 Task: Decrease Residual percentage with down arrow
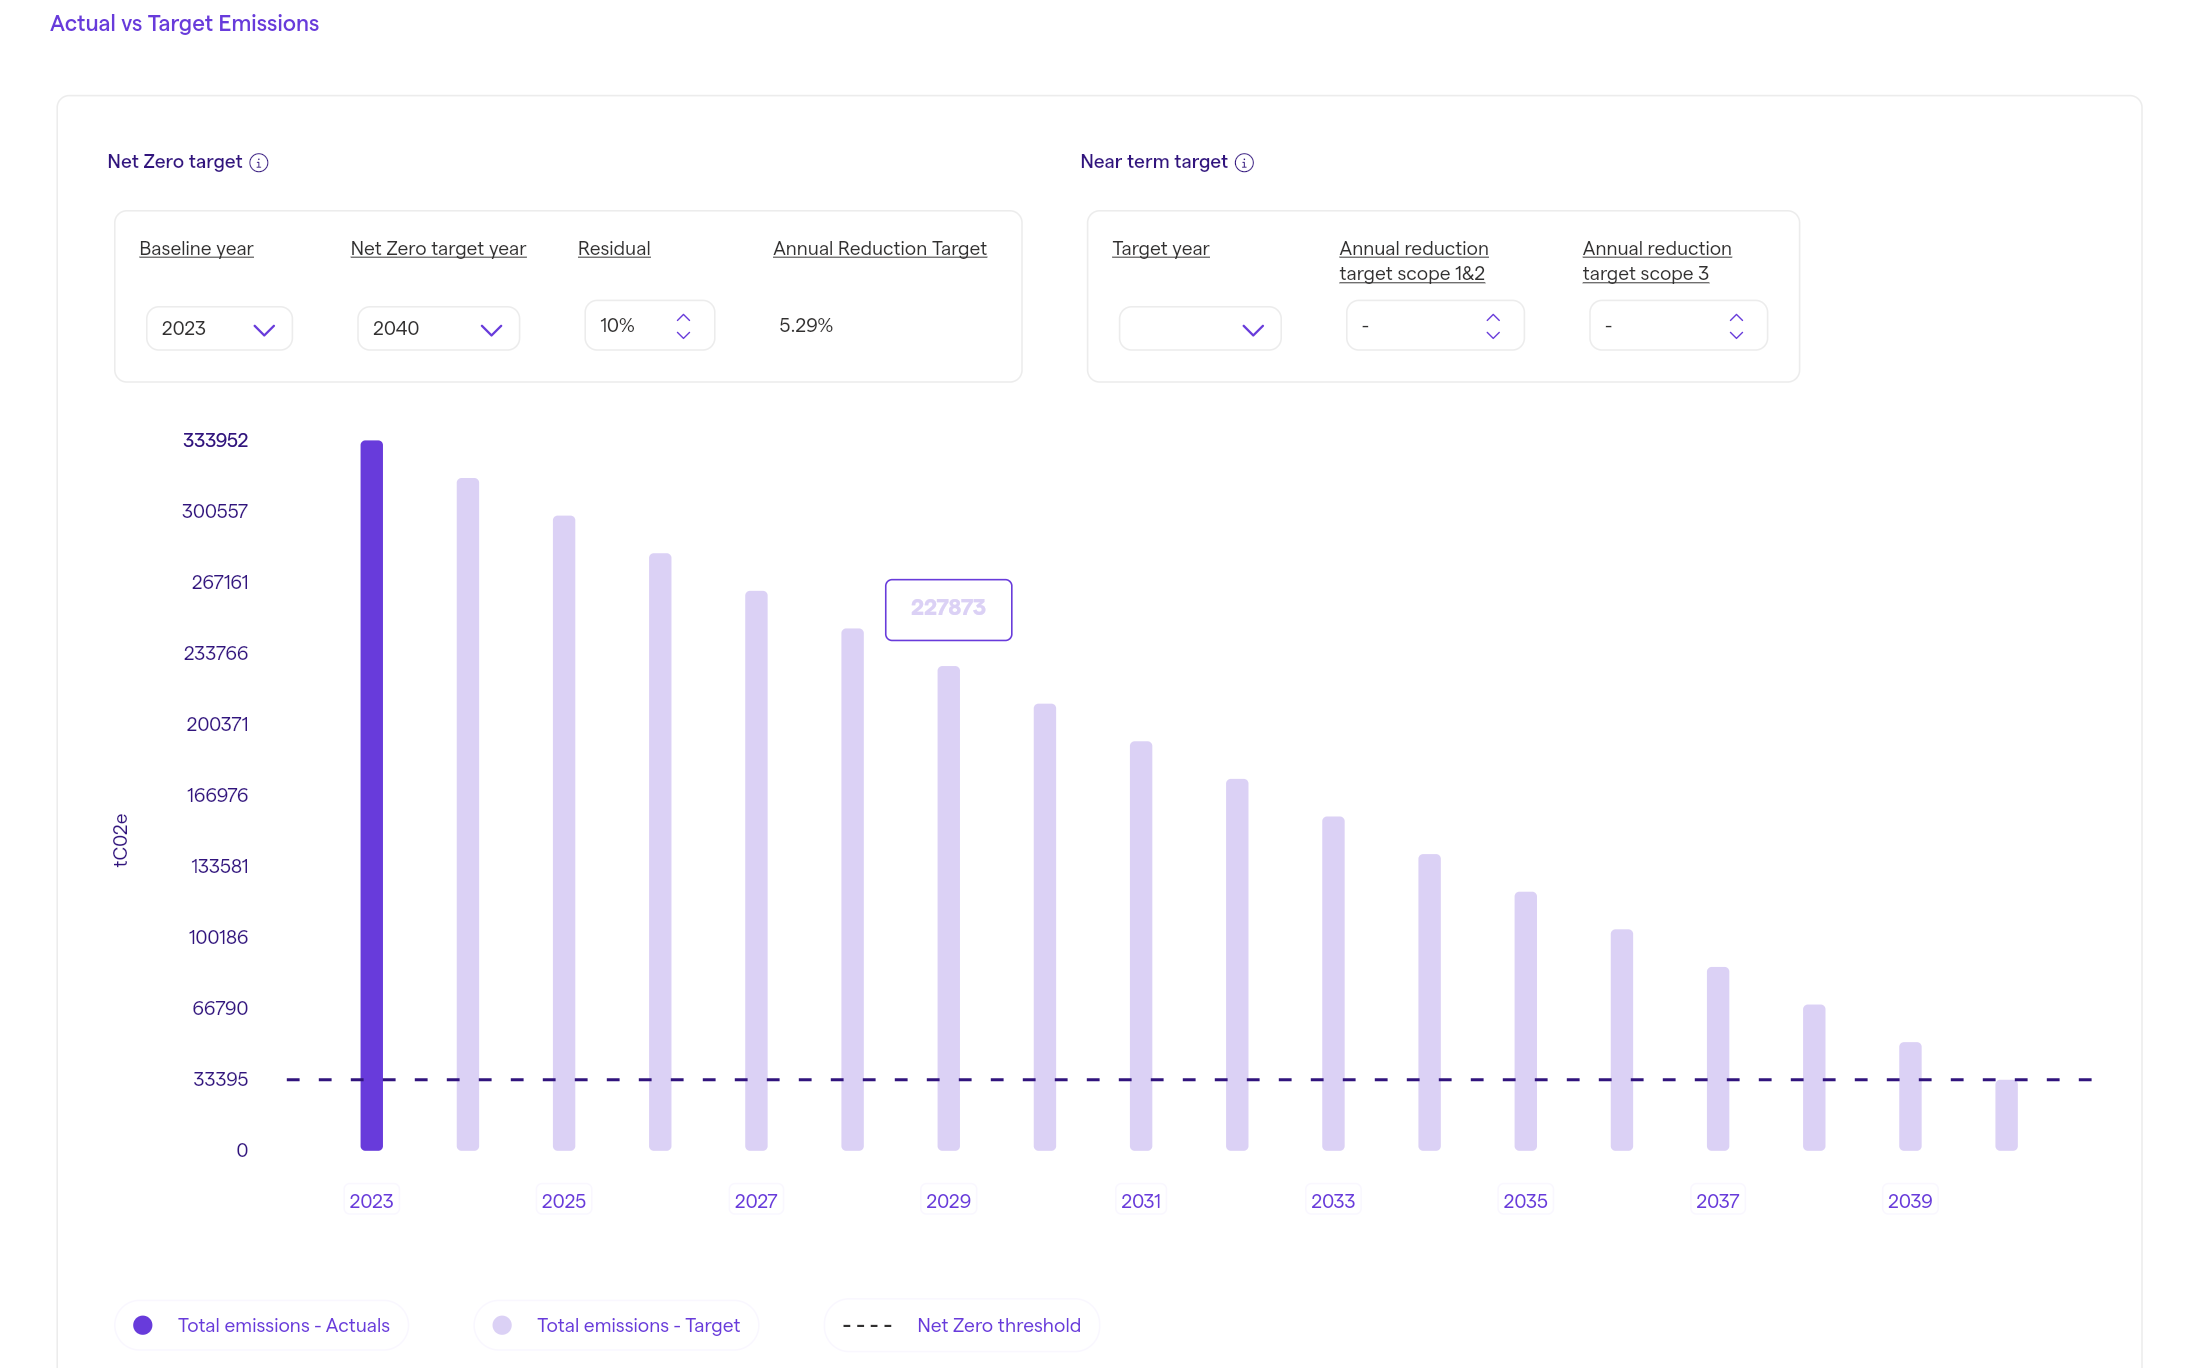(x=683, y=335)
